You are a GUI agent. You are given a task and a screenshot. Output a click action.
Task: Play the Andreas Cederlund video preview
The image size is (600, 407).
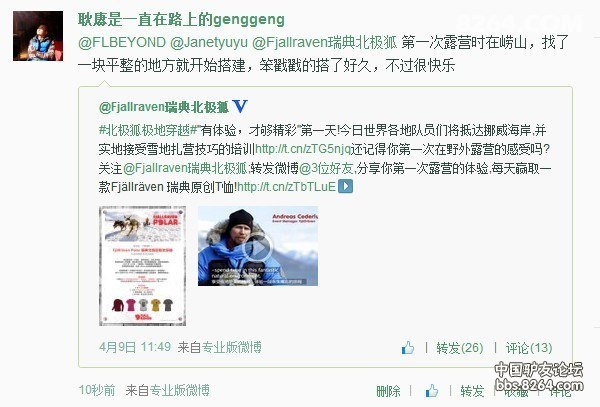(x=258, y=246)
